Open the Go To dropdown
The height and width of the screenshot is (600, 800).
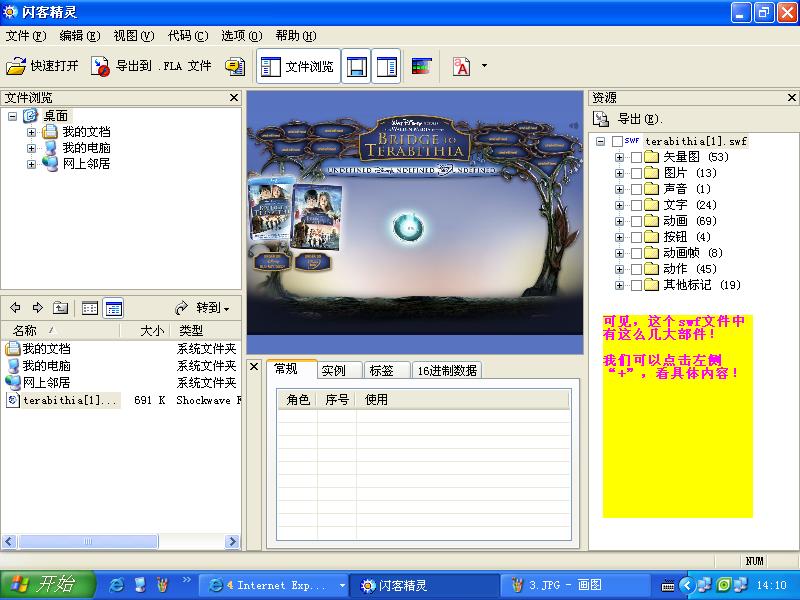pyautogui.click(x=203, y=308)
